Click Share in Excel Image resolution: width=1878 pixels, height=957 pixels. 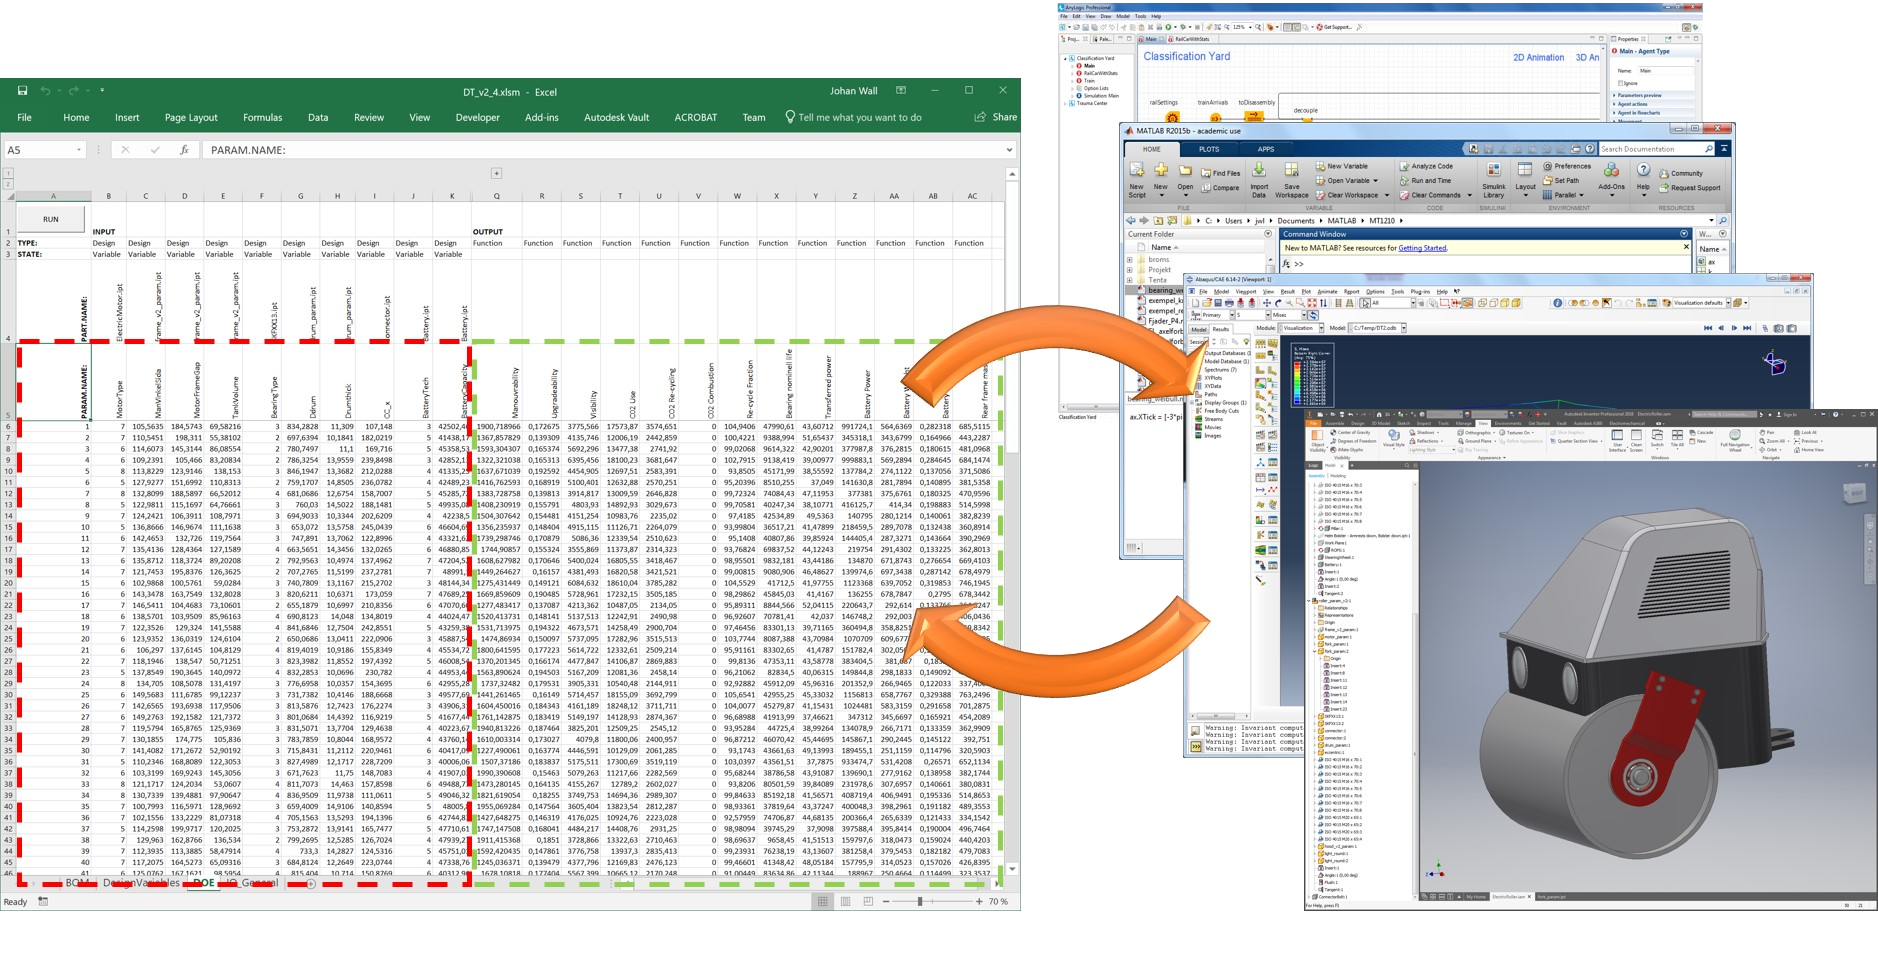[996, 118]
